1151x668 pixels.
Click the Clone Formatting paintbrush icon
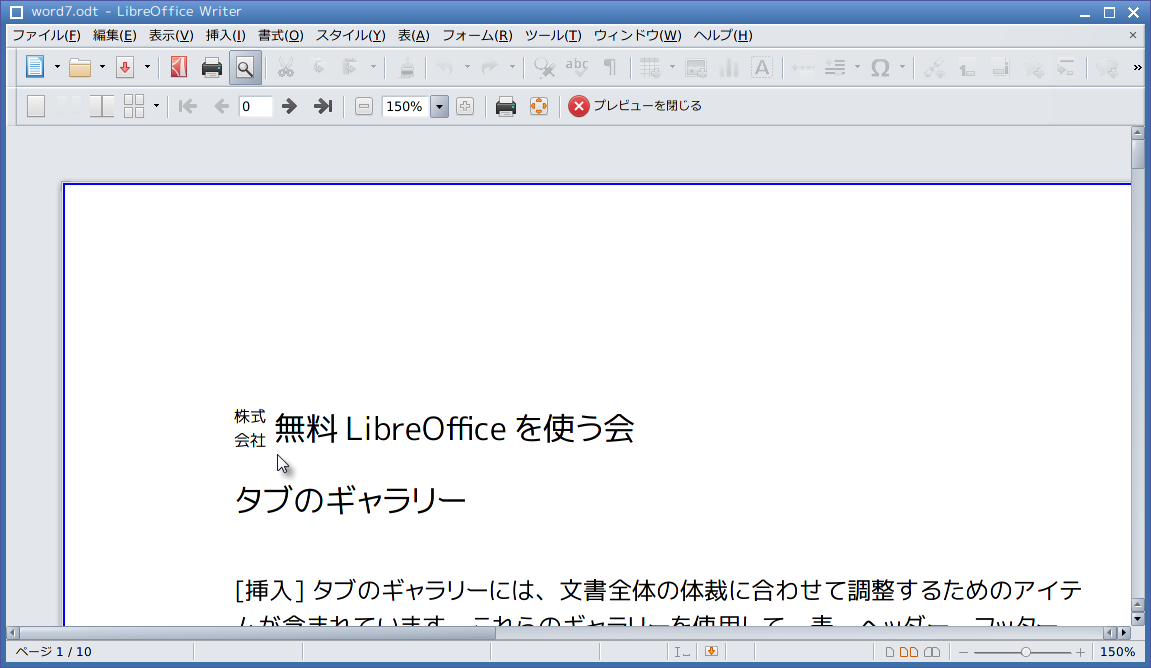pyautogui.click(x=406, y=68)
